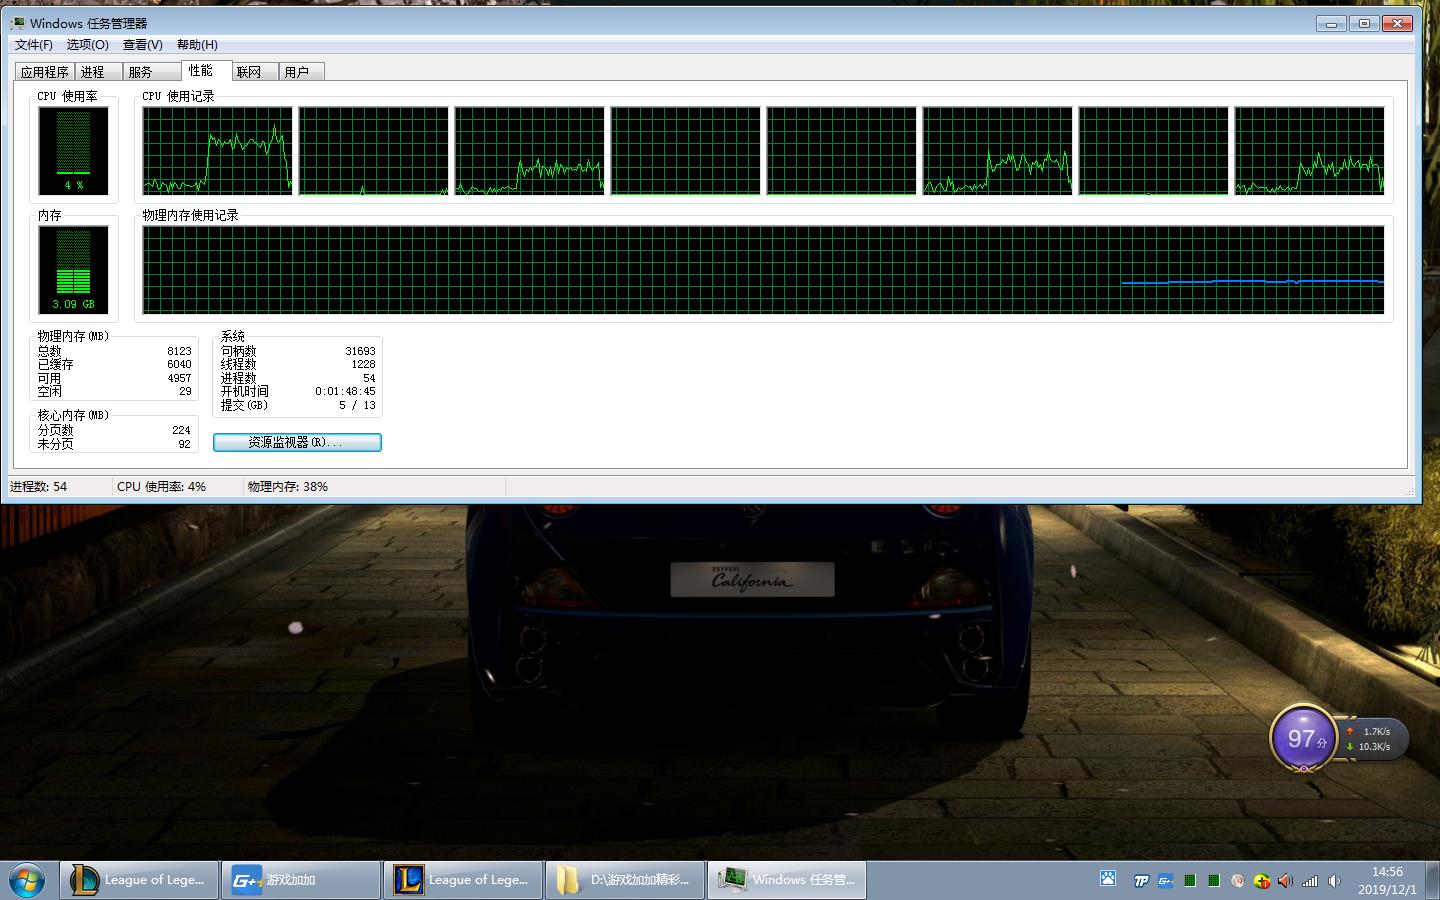Click the G+ tray icon
Screen dimensions: 1440x900
coord(1165,881)
